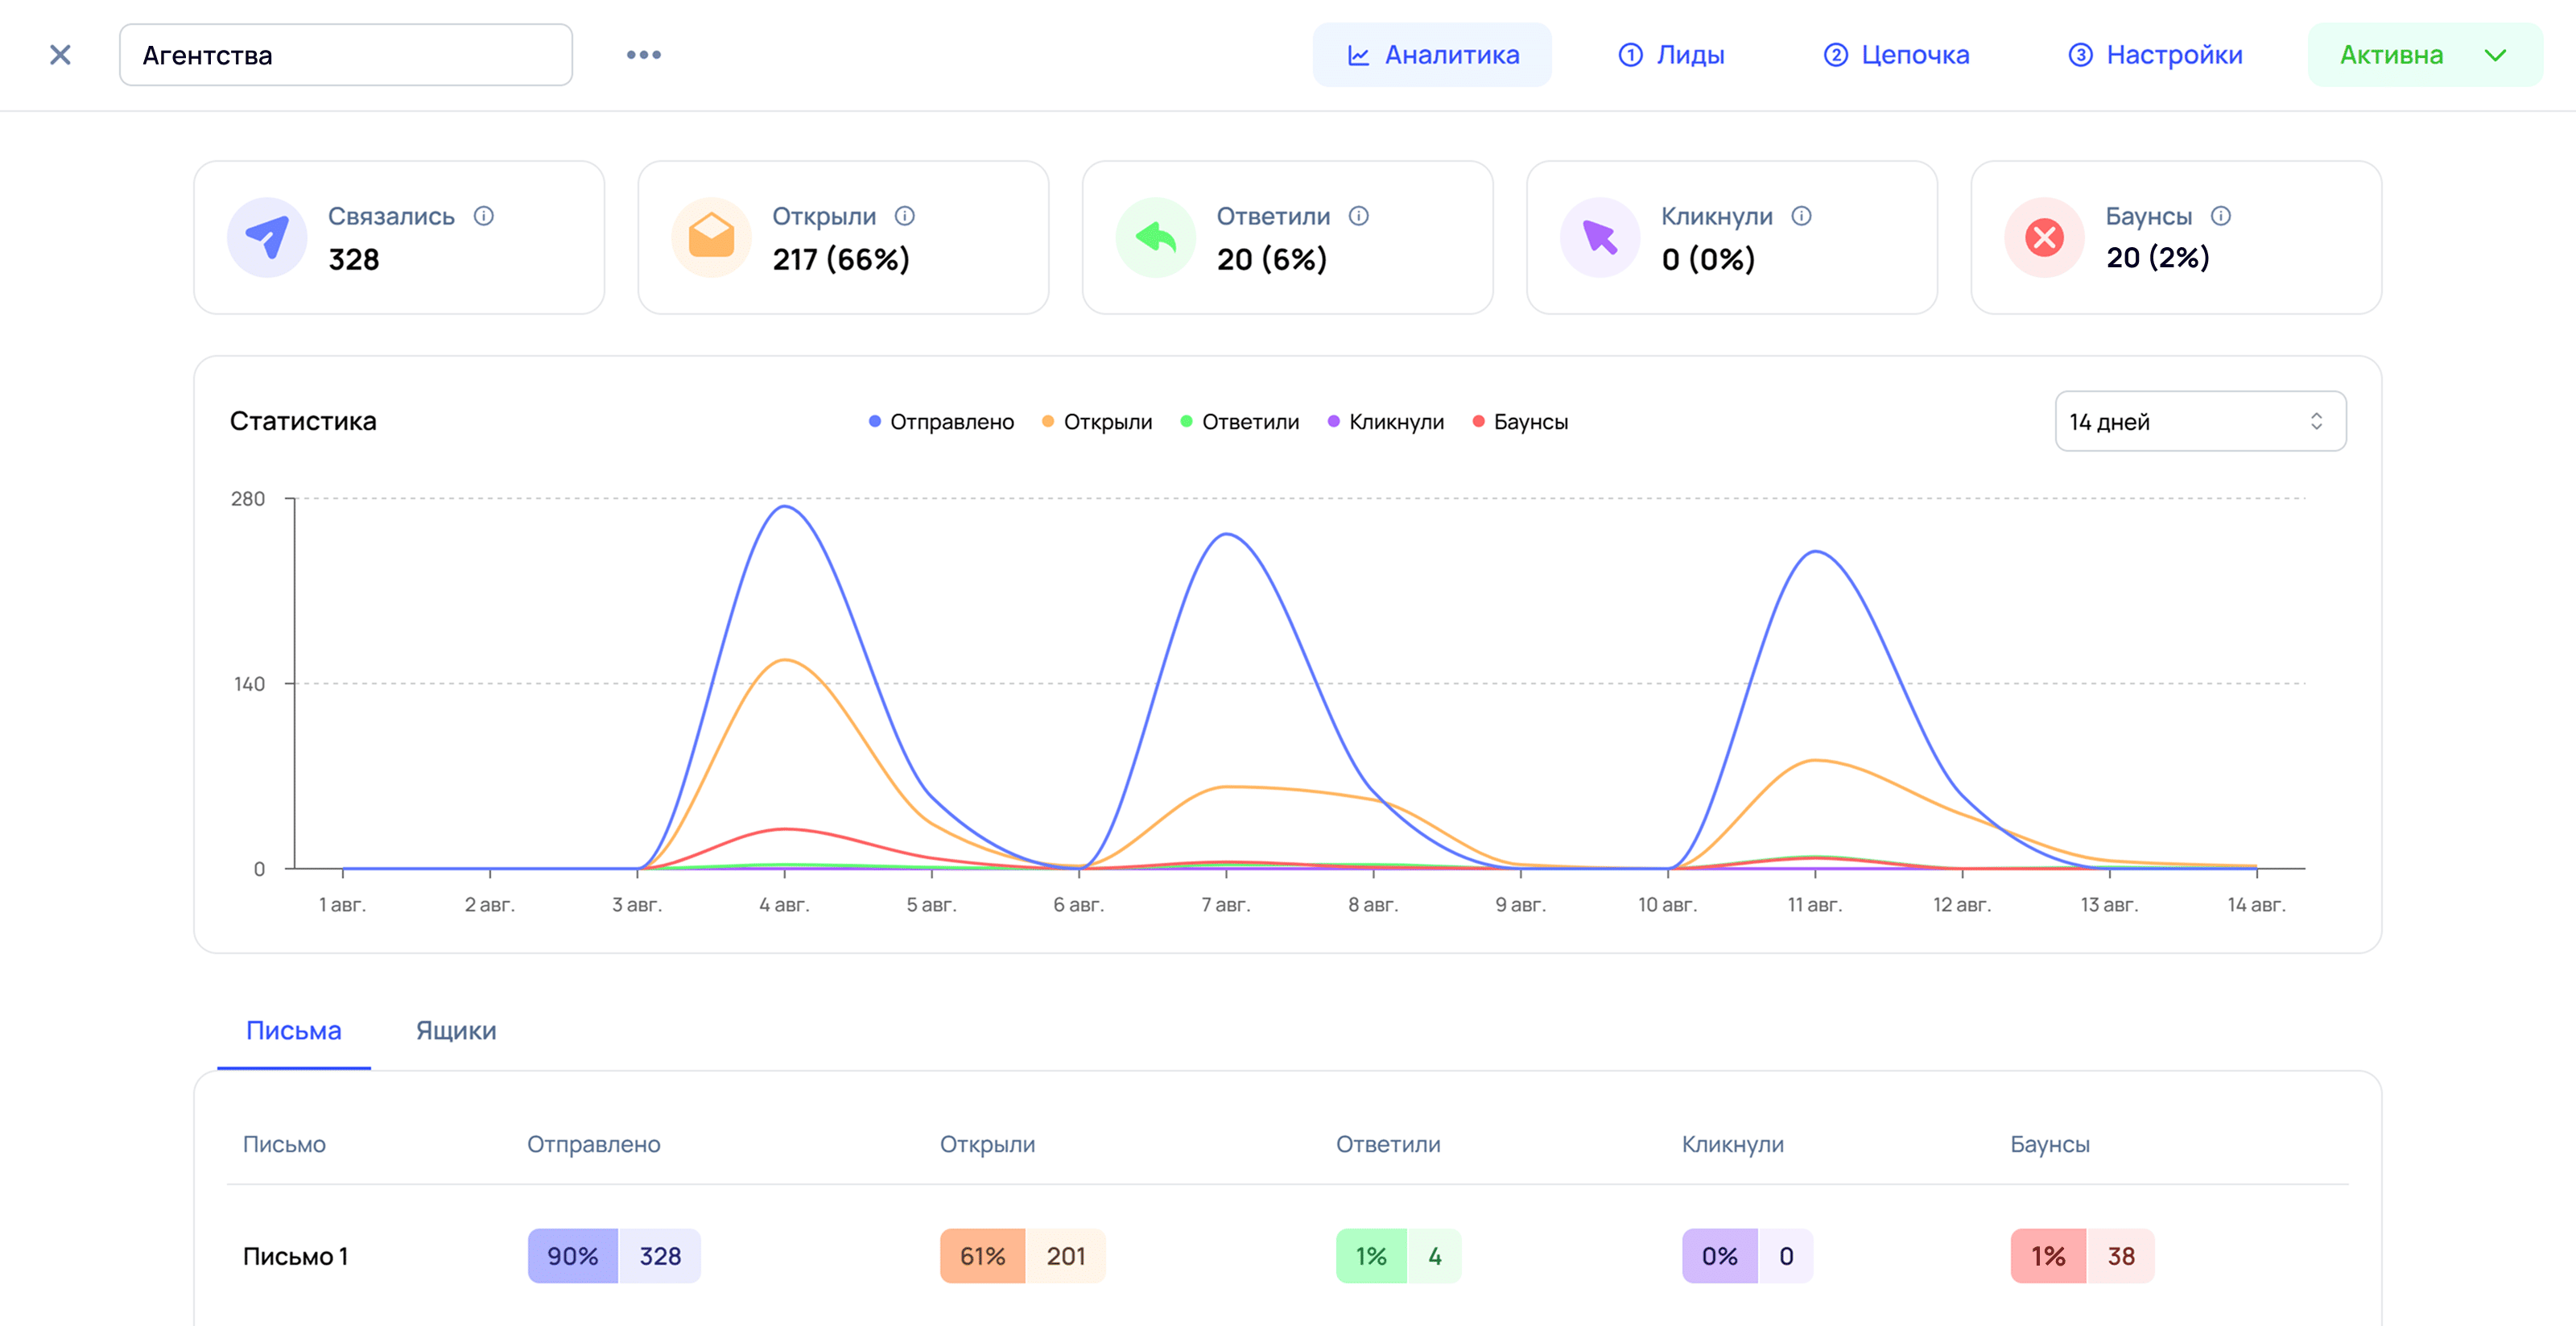This screenshot has height=1326, width=2576.
Task: Toggle Открыли series in chart legend
Action: coord(1098,422)
